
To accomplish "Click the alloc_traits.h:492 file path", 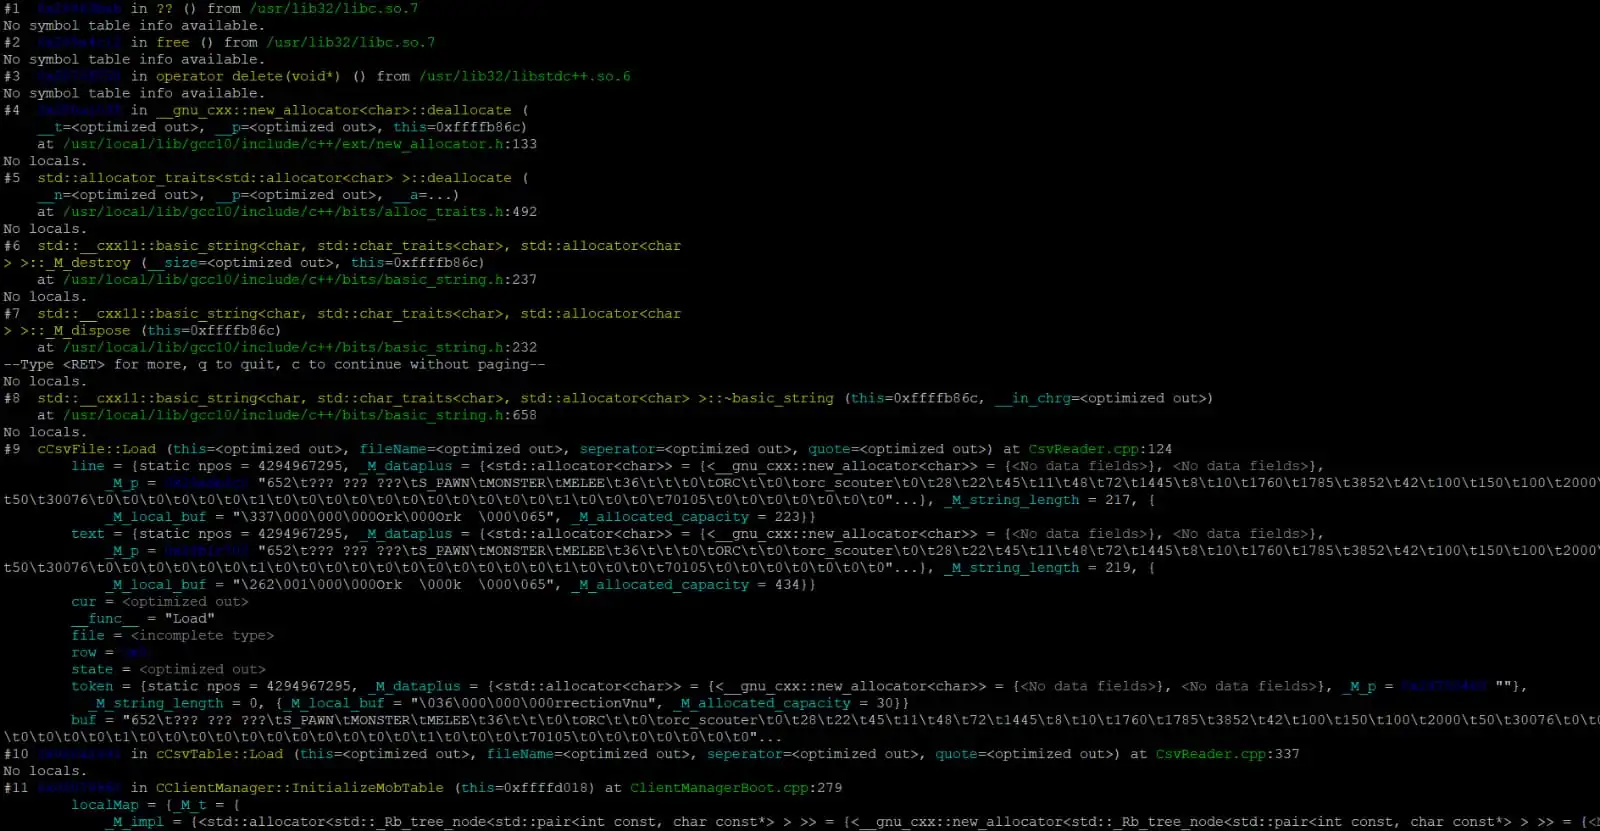I will tap(300, 212).
